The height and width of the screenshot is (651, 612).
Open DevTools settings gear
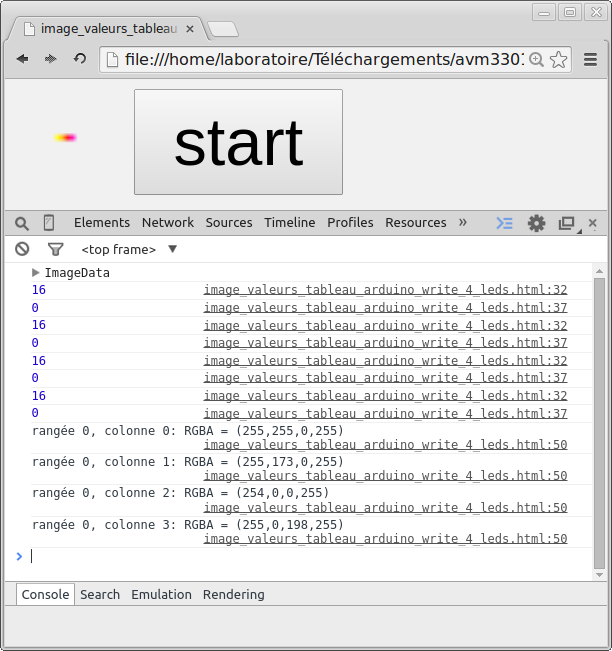click(537, 223)
